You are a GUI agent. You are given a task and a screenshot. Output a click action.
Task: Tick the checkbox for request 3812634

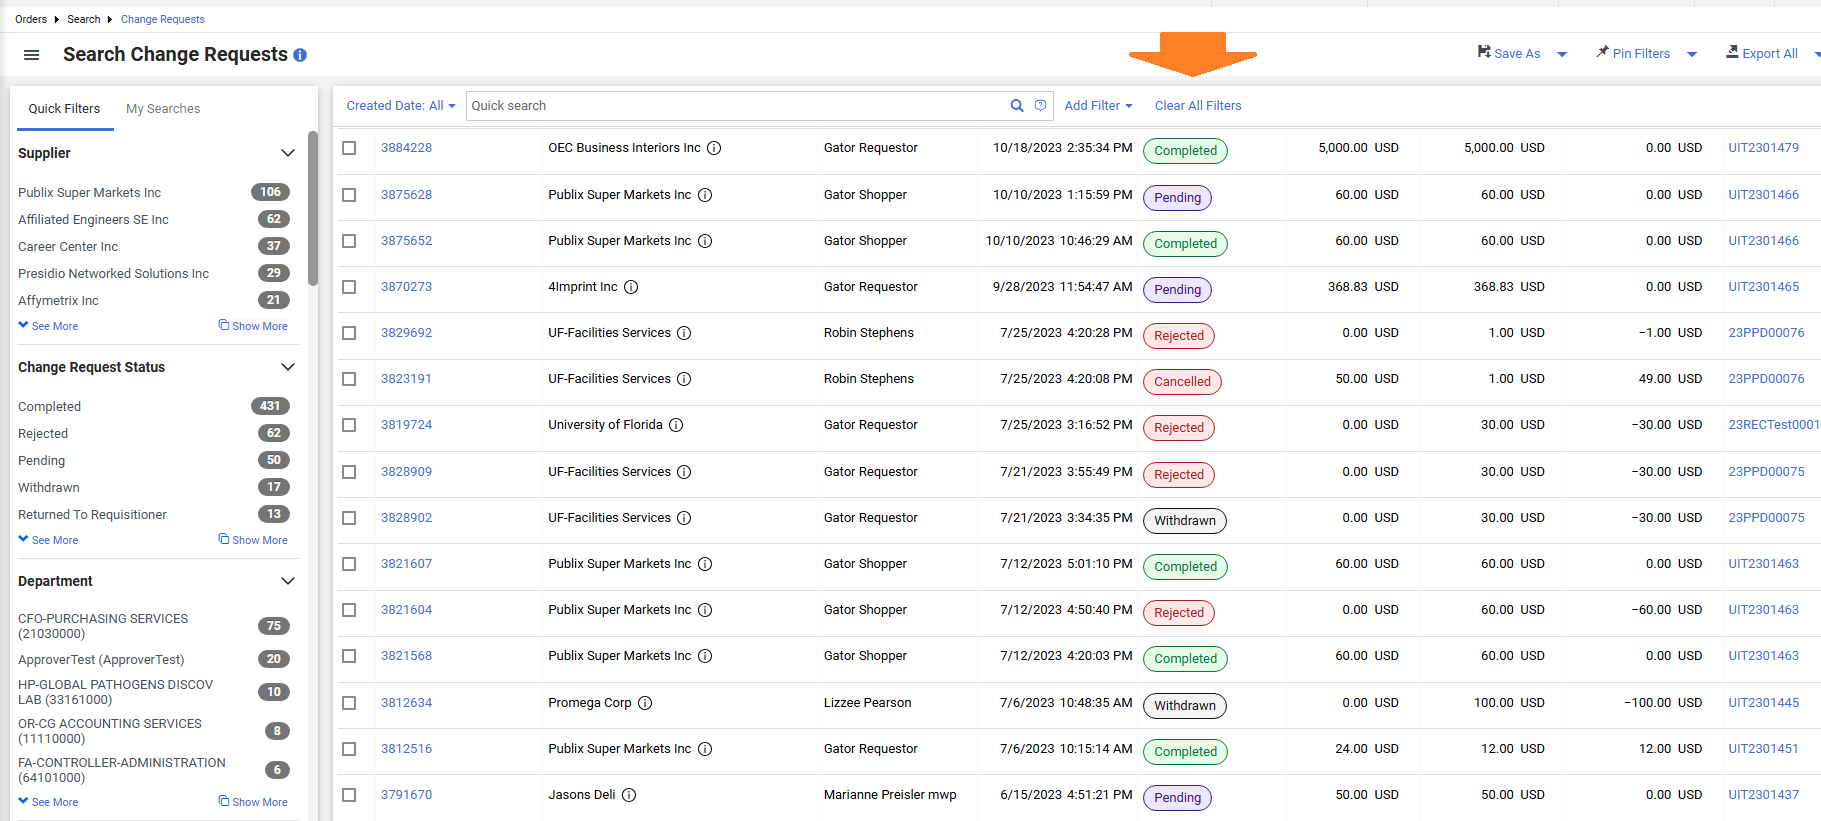pos(349,703)
